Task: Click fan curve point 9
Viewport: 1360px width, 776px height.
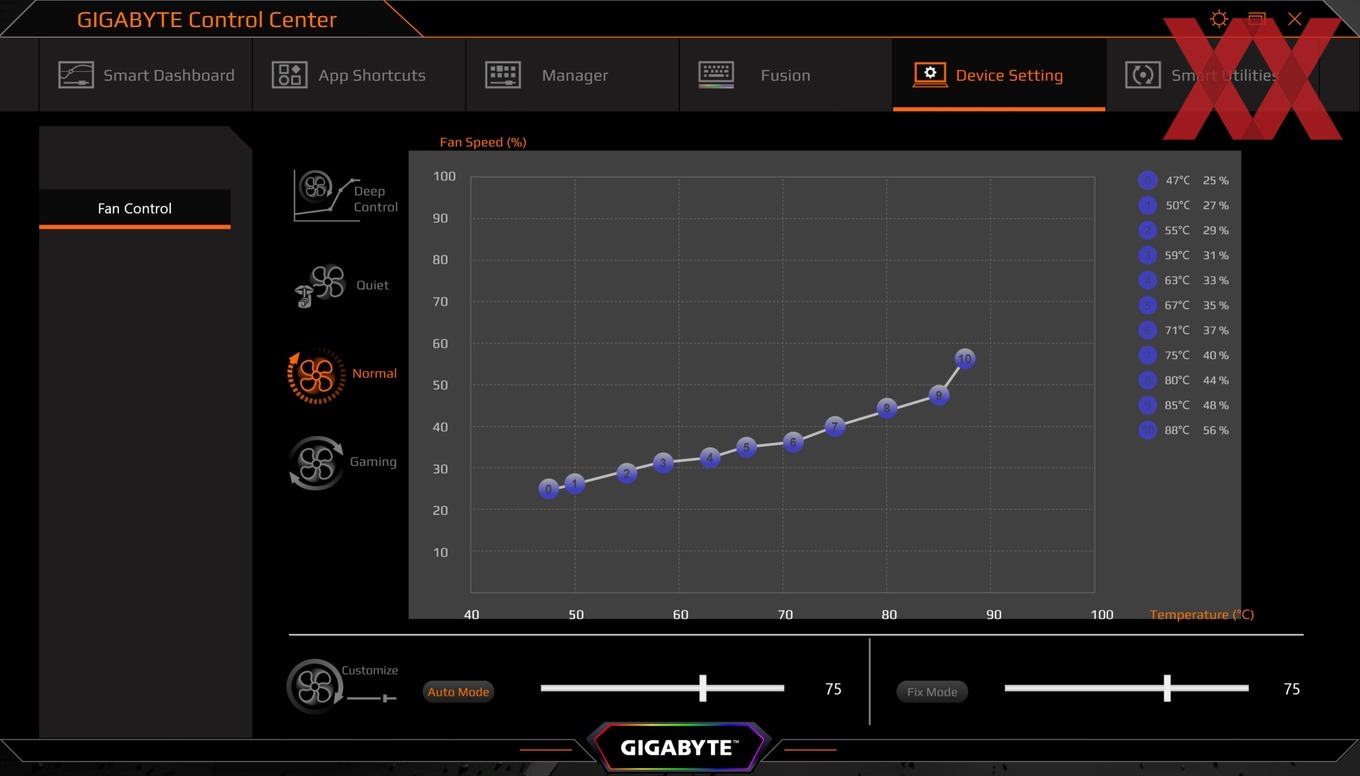Action: (938, 395)
